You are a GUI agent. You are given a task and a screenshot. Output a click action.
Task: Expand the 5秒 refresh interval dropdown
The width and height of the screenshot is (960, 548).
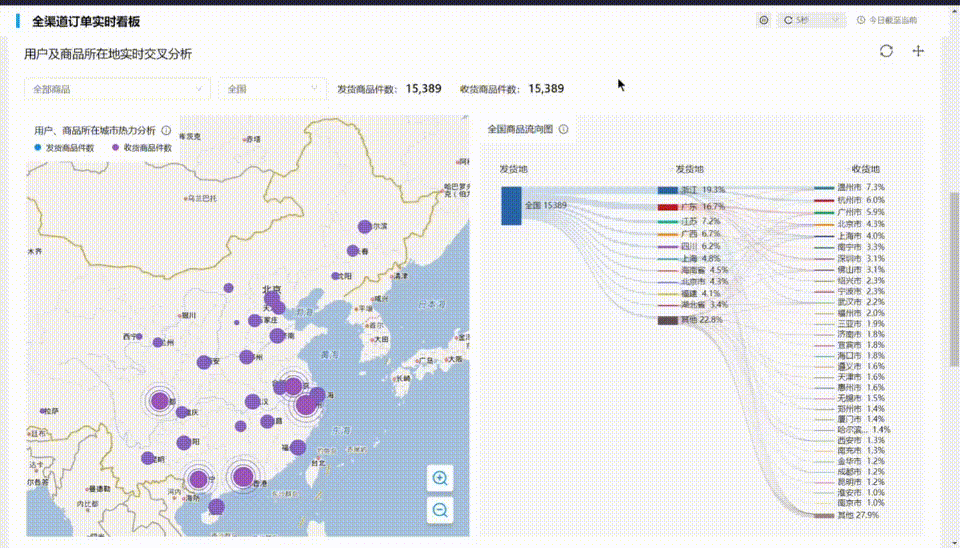[811, 20]
